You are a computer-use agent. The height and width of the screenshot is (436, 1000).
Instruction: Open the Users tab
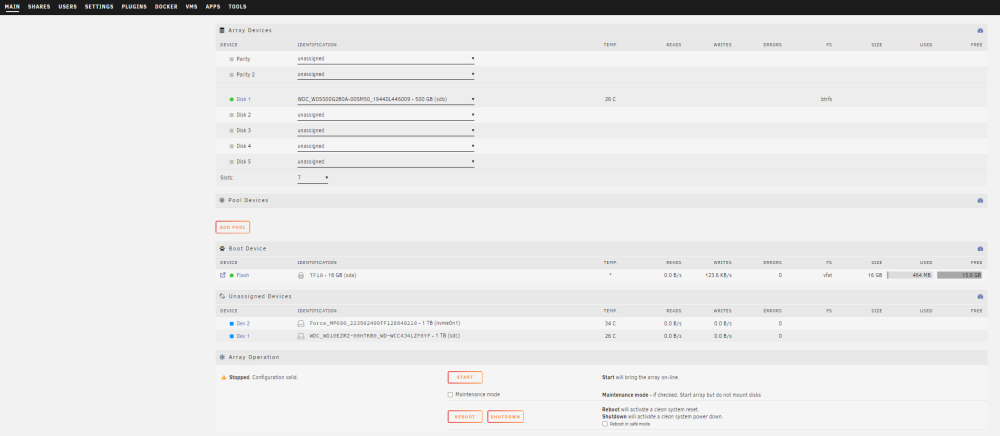(68, 7)
